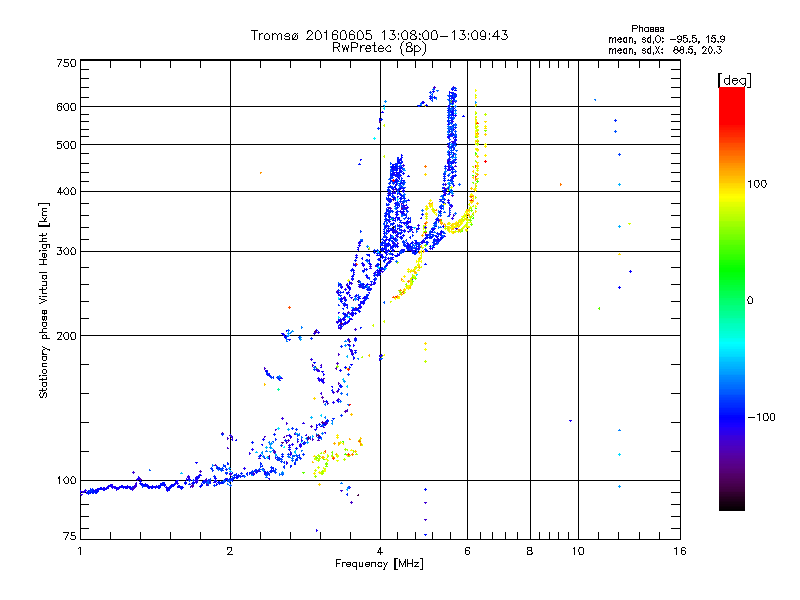Click the y-axis tick label "400"
The image size is (800, 600).
pos(66,192)
